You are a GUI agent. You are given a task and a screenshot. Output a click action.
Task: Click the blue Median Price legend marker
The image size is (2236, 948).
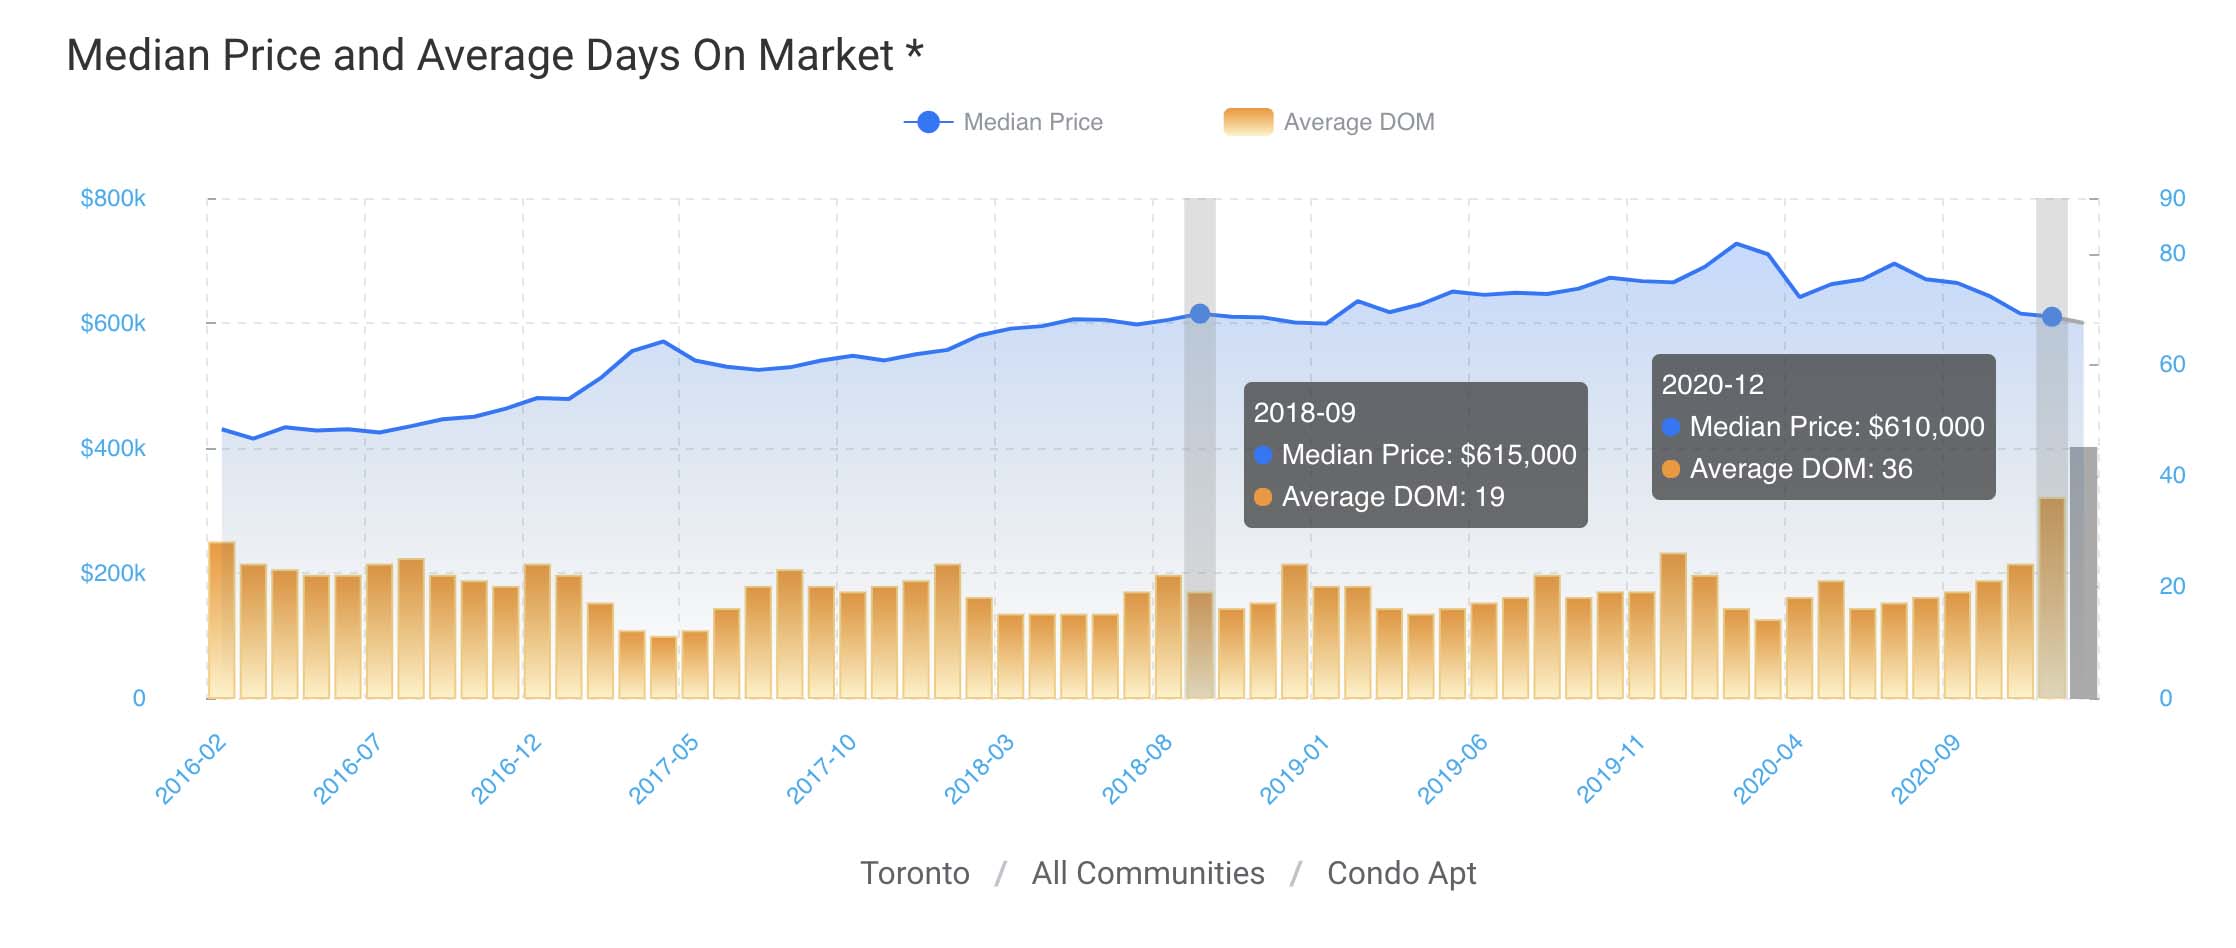point(928,122)
